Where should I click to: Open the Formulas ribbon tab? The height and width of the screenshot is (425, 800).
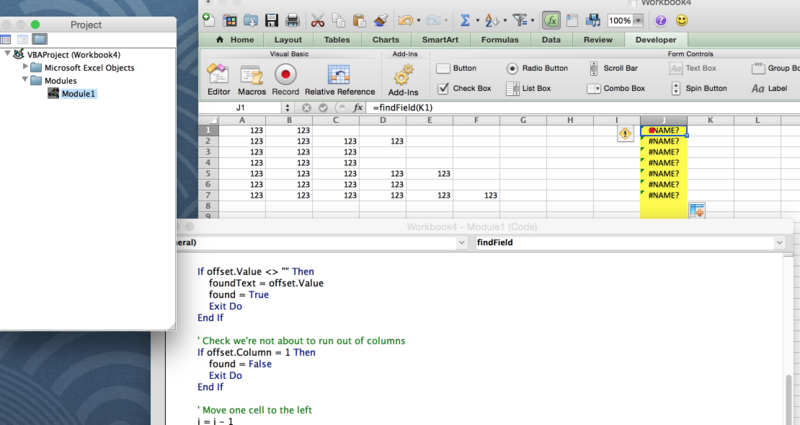(x=500, y=40)
